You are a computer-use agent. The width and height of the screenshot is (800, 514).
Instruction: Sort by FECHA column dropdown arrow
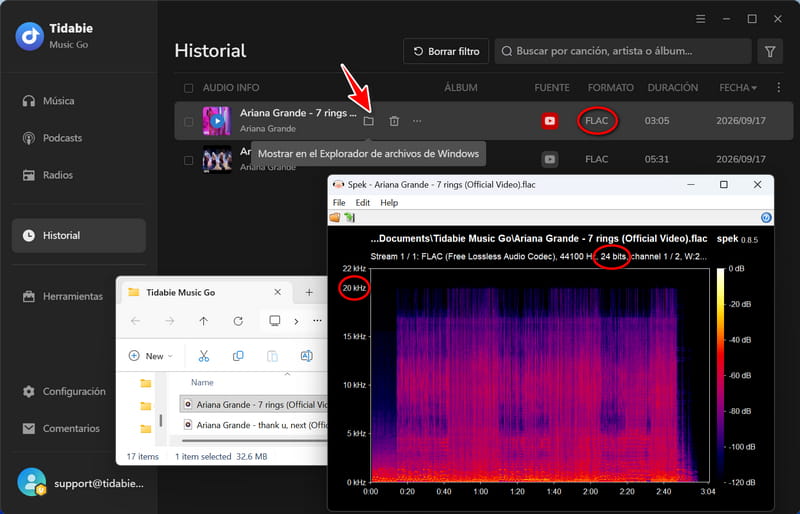[755, 88]
